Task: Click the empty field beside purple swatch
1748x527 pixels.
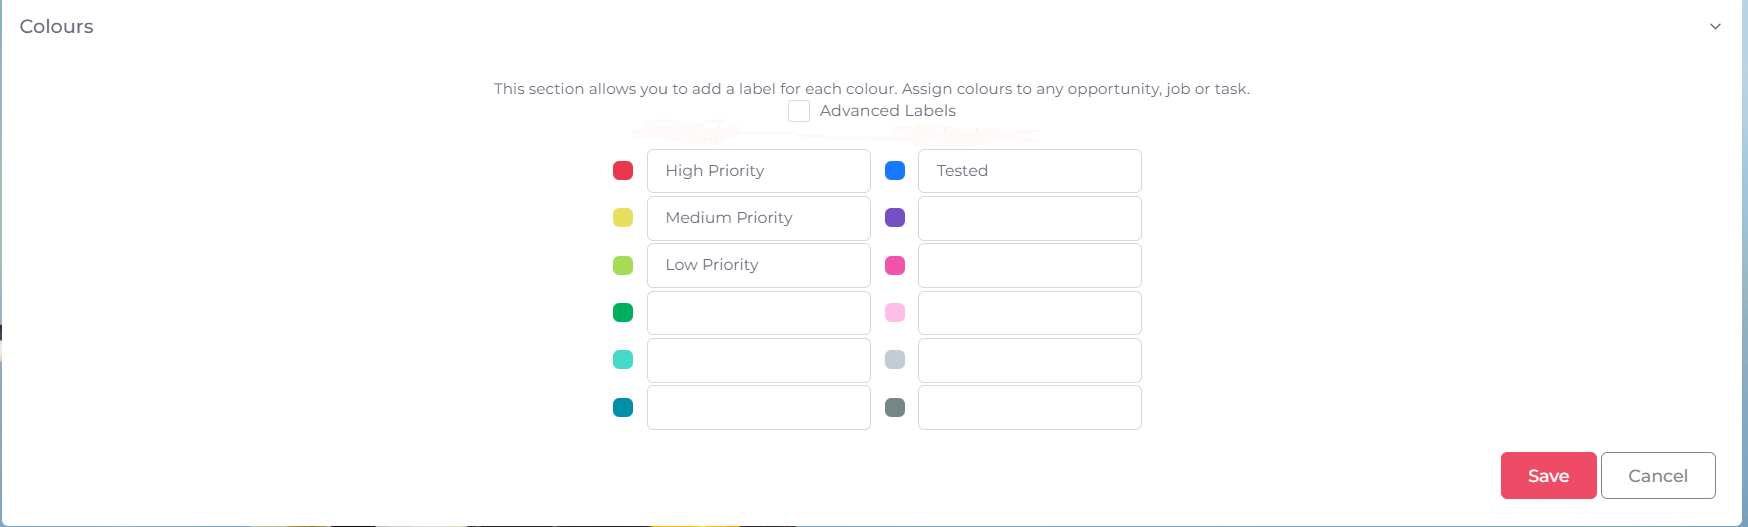Action: click(x=1029, y=218)
